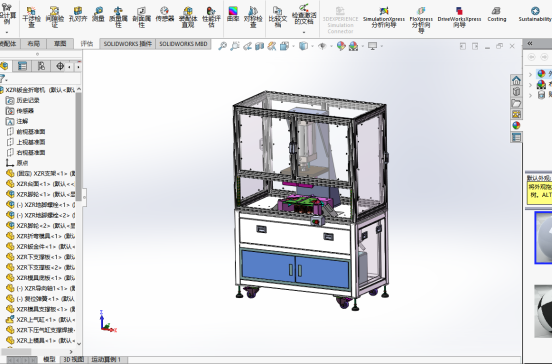Select Model (模型) bottom tab
Image resolution: width=552 pixels, height=364 pixels.
tap(49, 359)
